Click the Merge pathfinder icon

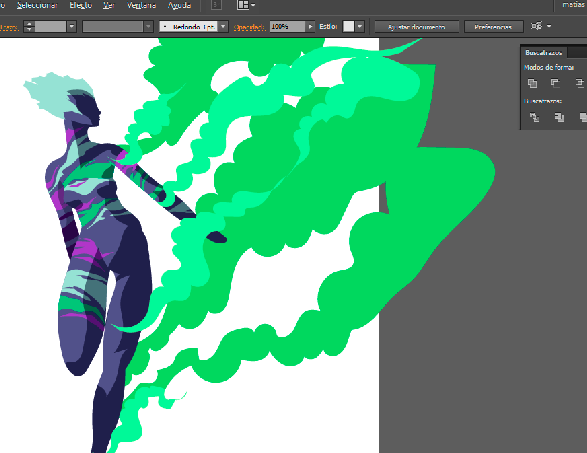tap(583, 117)
